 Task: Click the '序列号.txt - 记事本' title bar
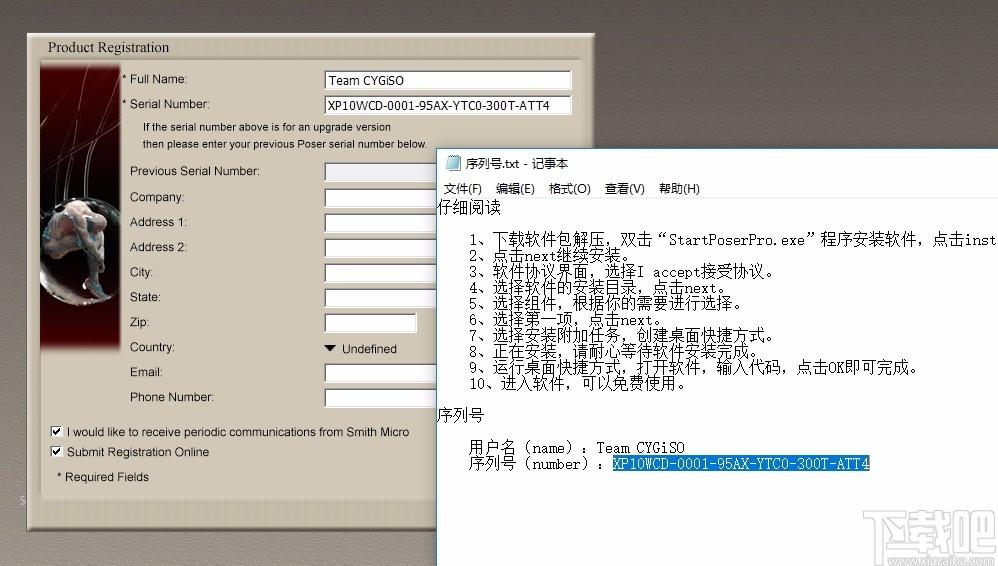tap(717, 164)
